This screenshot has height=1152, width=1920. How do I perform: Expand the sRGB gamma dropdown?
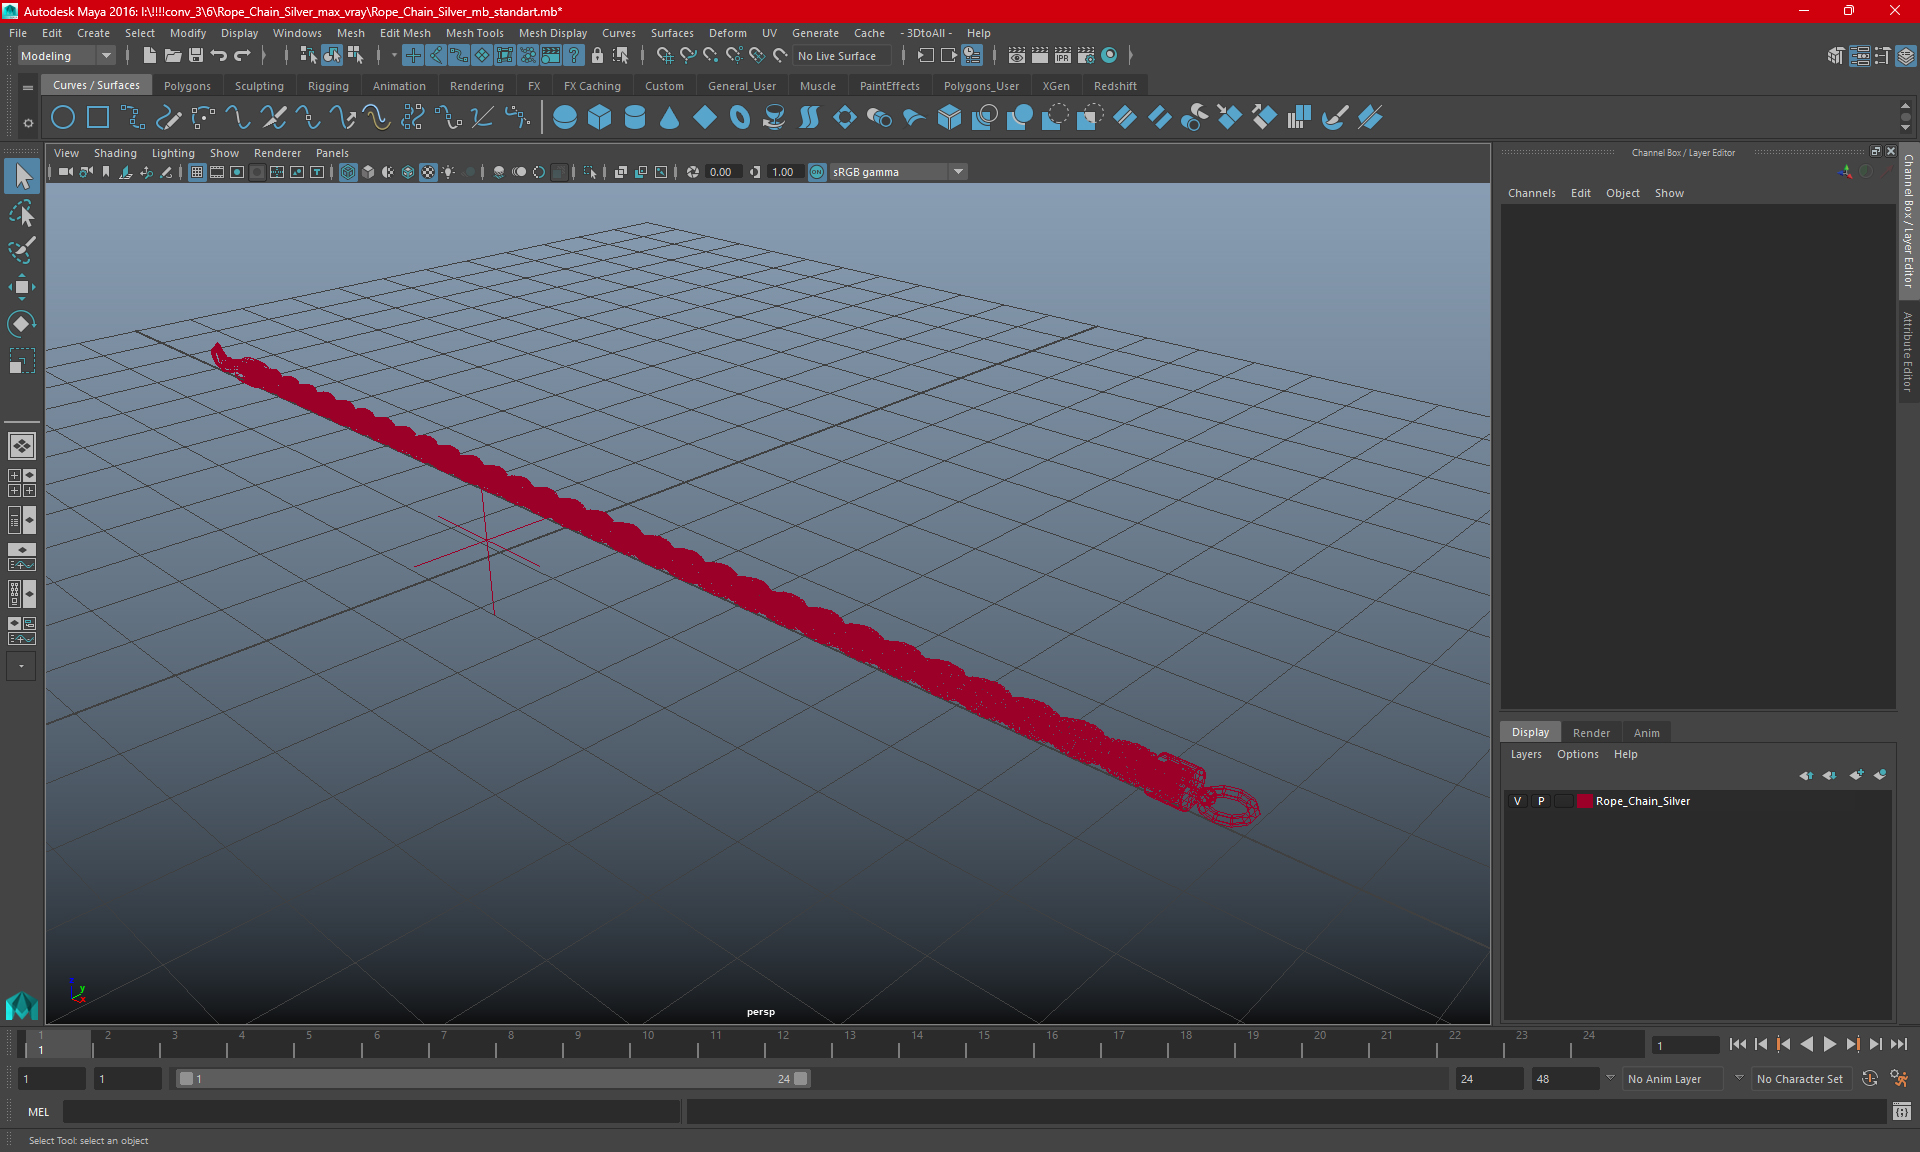pyautogui.click(x=958, y=172)
